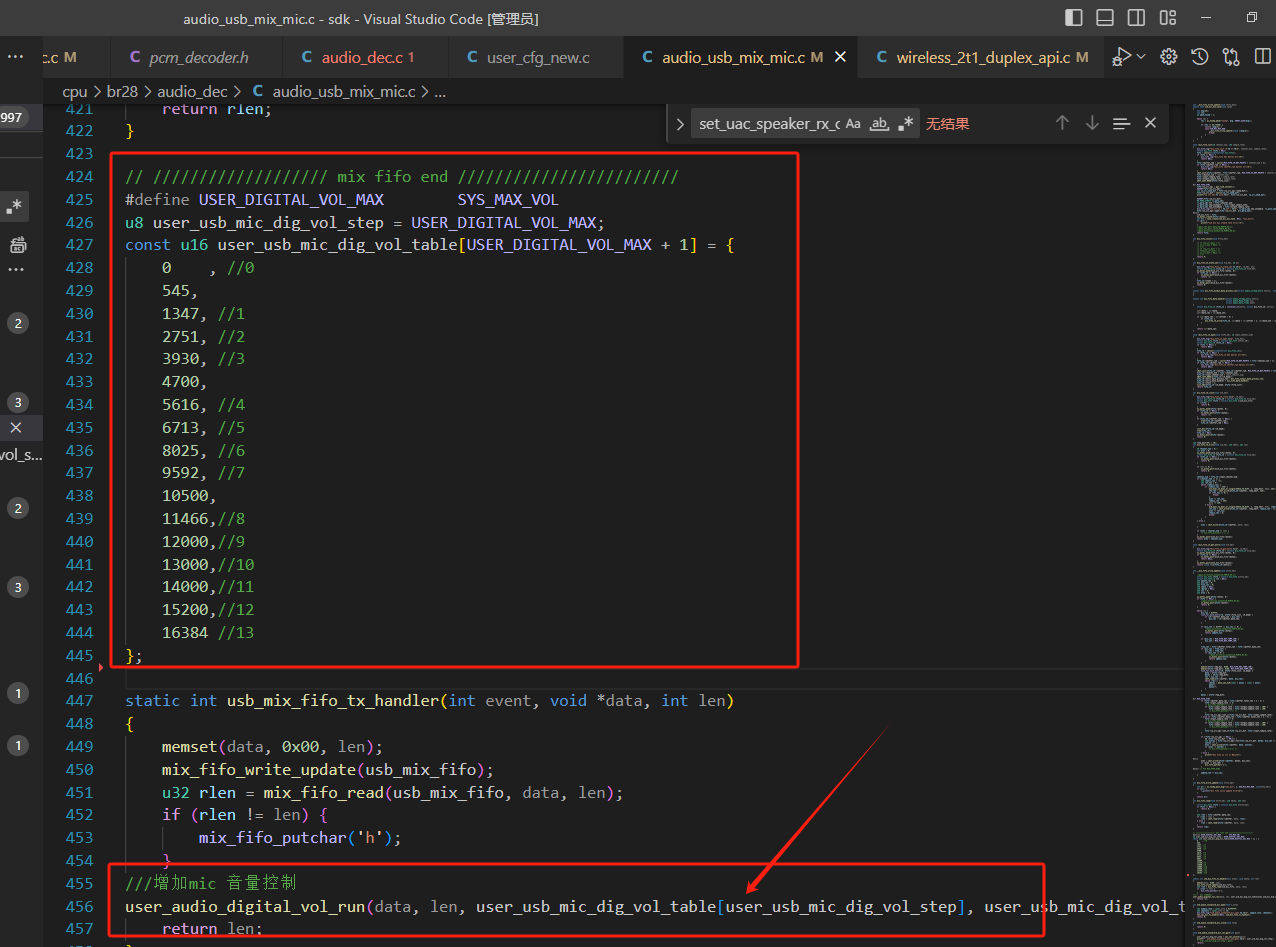
Task: Open the customize layout icon
Action: coord(1167,18)
